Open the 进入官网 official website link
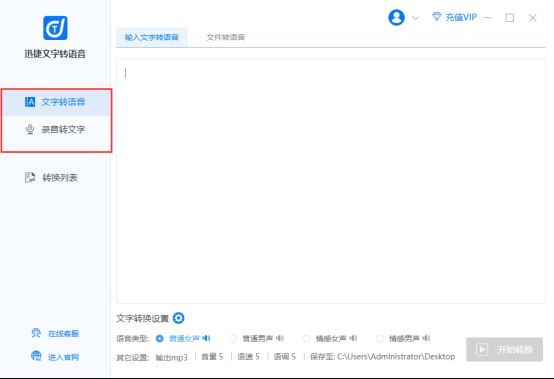The height and width of the screenshot is (379, 554). point(63,357)
